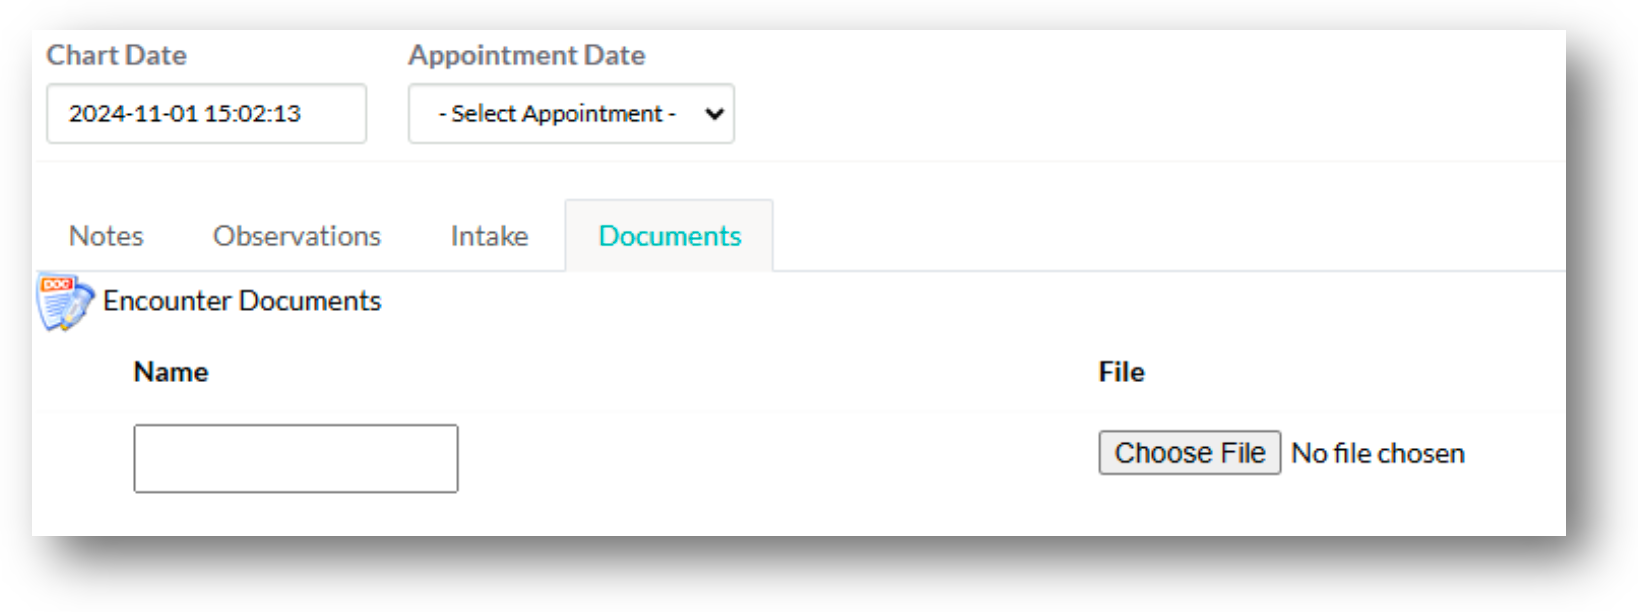
Task: Click the 15:02:13 time in Chart Date
Action: coord(252,114)
